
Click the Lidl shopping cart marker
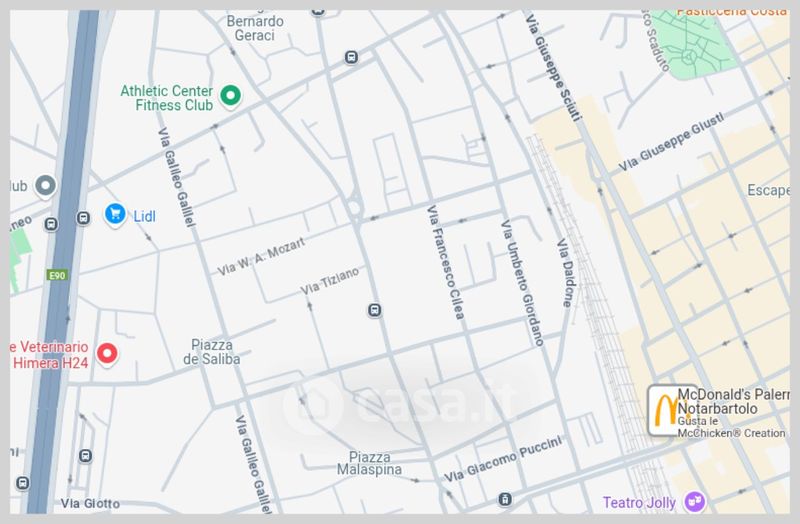115,215
